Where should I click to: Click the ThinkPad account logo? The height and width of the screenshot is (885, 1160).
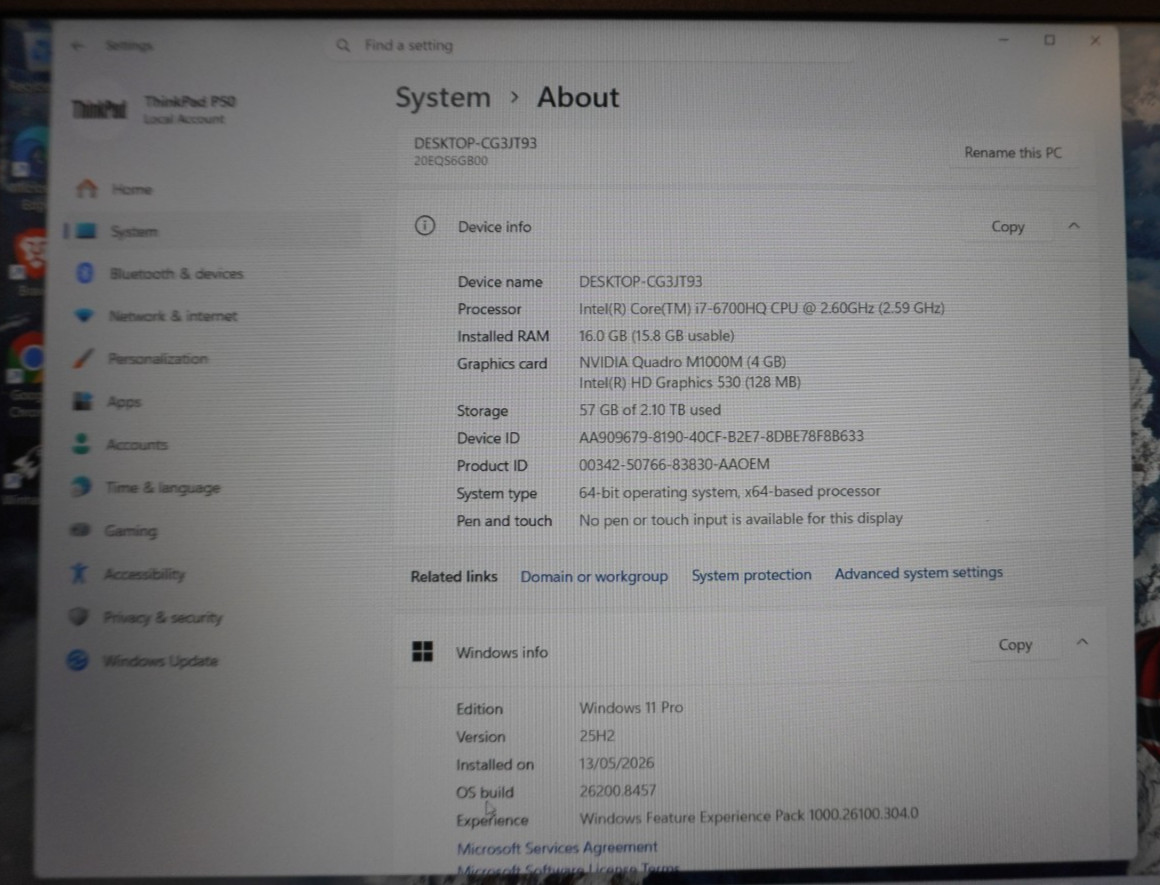click(99, 110)
